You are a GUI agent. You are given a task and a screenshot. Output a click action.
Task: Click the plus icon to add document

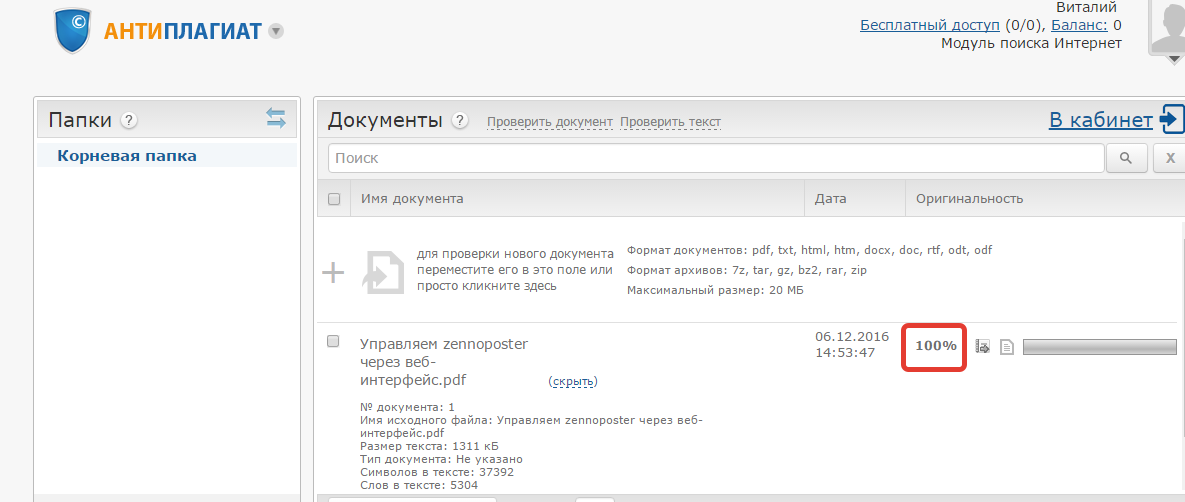pos(333,272)
